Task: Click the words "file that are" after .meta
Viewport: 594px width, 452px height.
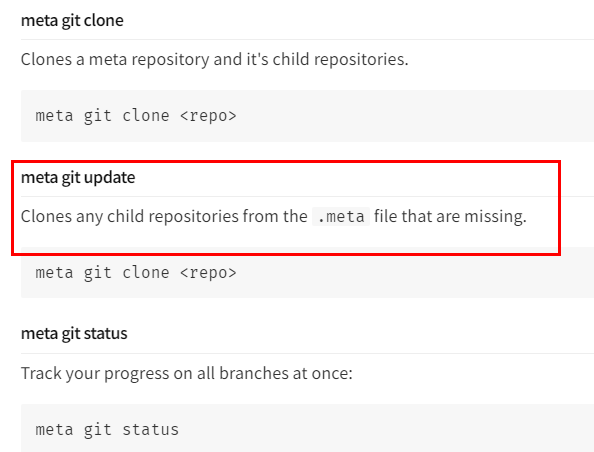Action: pyautogui.click(x=417, y=217)
